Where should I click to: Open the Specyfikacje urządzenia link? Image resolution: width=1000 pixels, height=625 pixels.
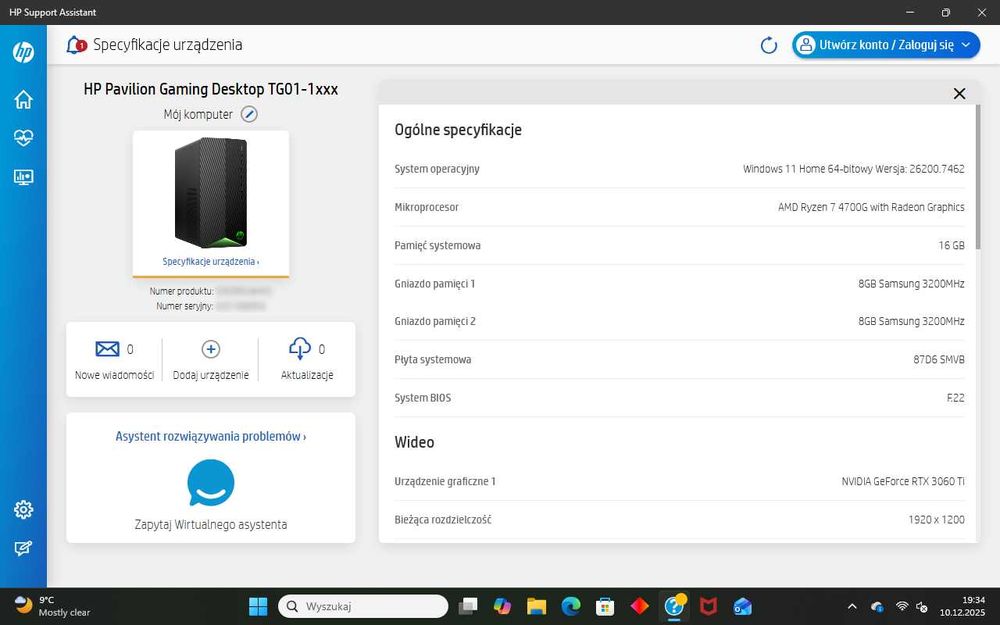pos(210,261)
